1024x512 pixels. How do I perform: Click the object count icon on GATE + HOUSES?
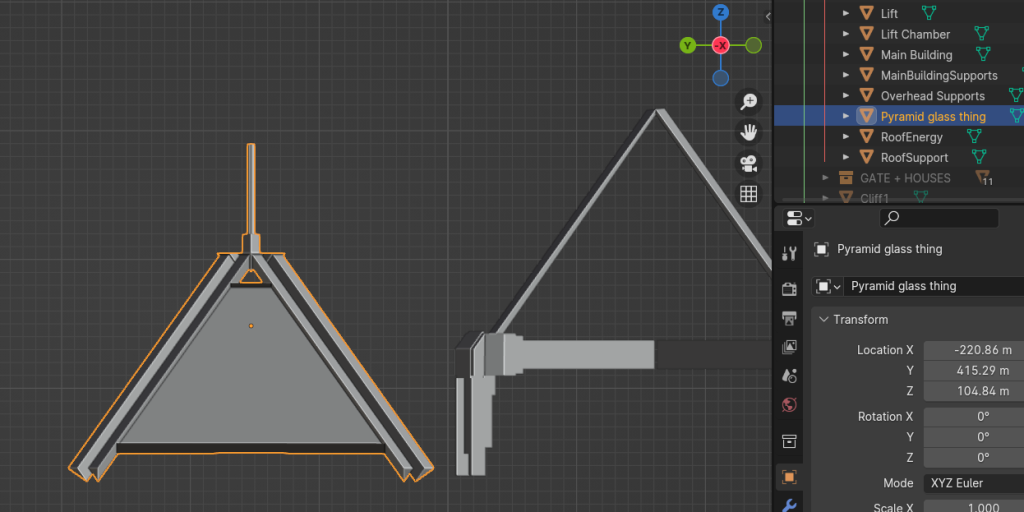pyautogui.click(x=984, y=177)
